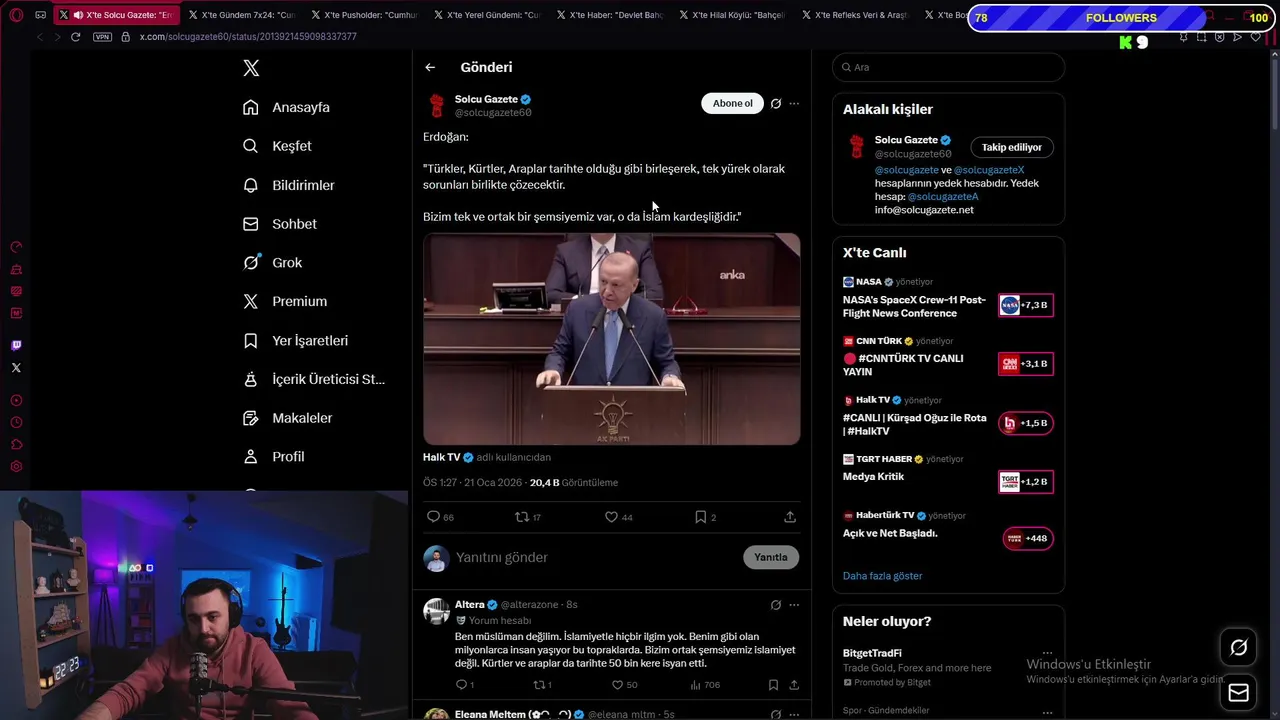This screenshot has width=1280, height=720.
Task: Click the X logo above the sidebar
Action: 251,68
